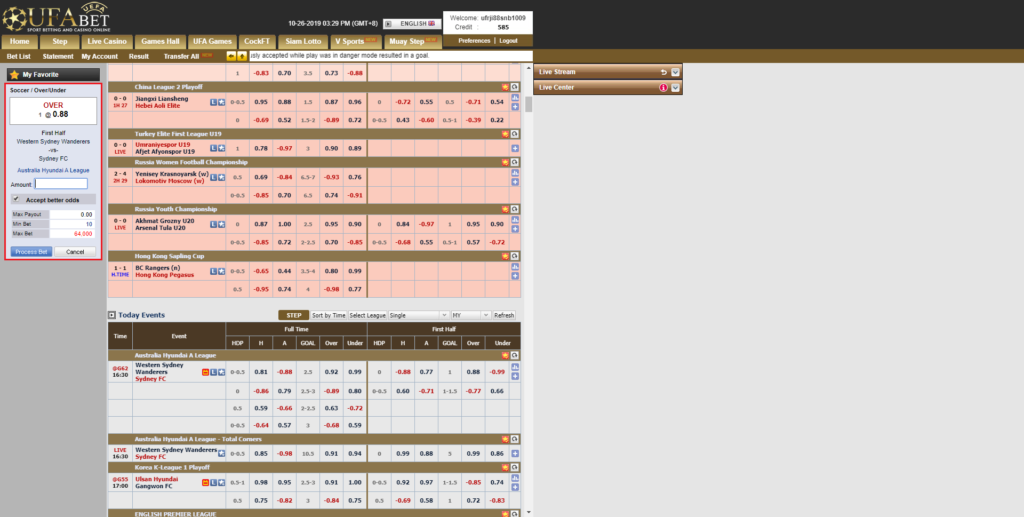Screen dimensions: 1024x517
Task: Open statistics chart for Jiangxi Liansheng match
Action: click(x=515, y=99)
